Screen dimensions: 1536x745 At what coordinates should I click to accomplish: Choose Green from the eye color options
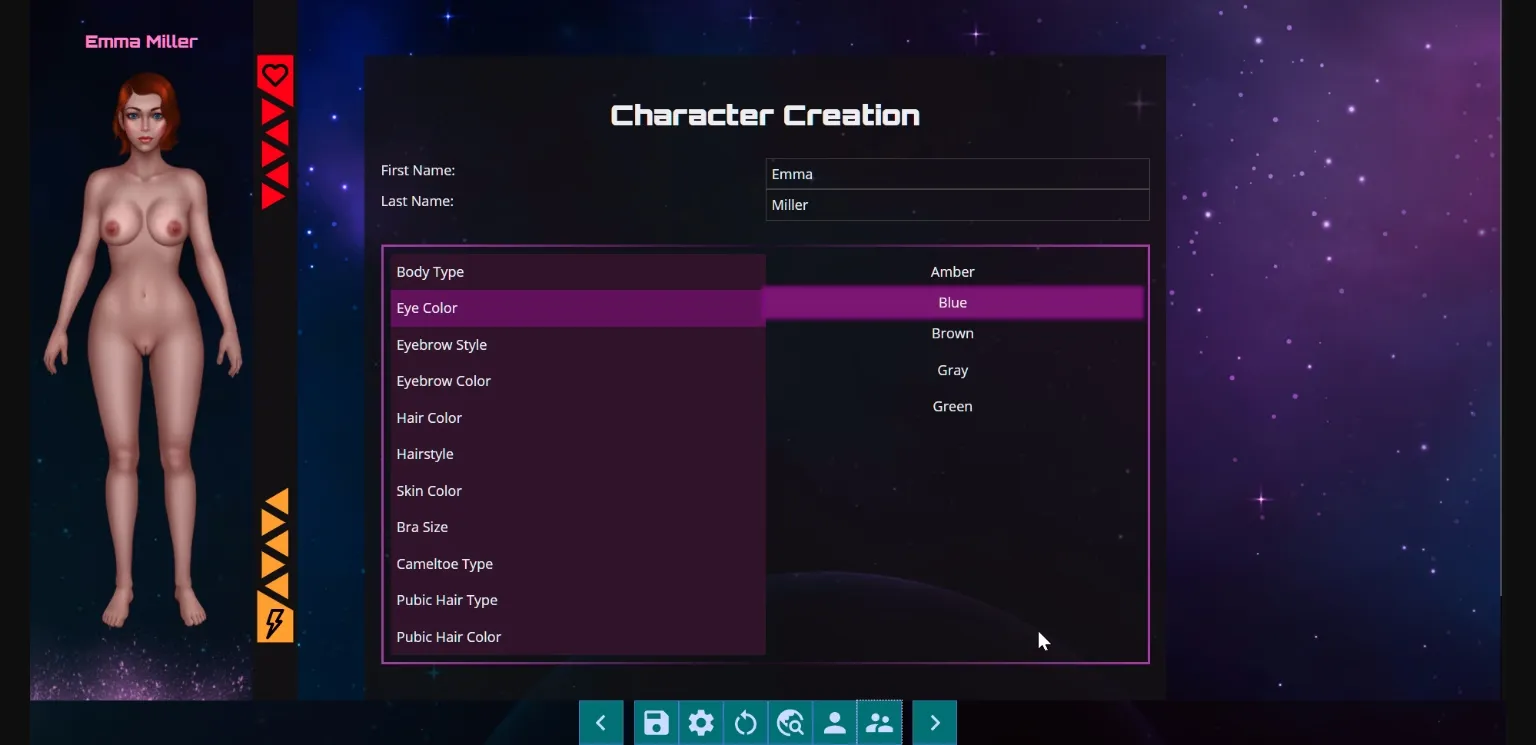952,406
